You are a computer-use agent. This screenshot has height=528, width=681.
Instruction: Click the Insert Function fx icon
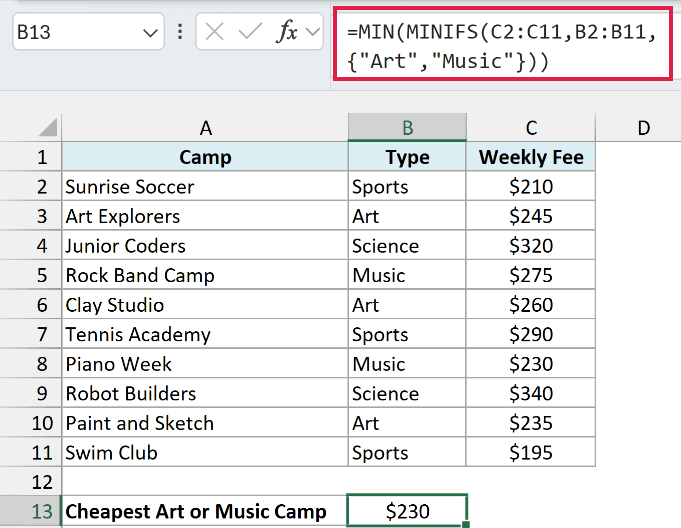click(287, 32)
